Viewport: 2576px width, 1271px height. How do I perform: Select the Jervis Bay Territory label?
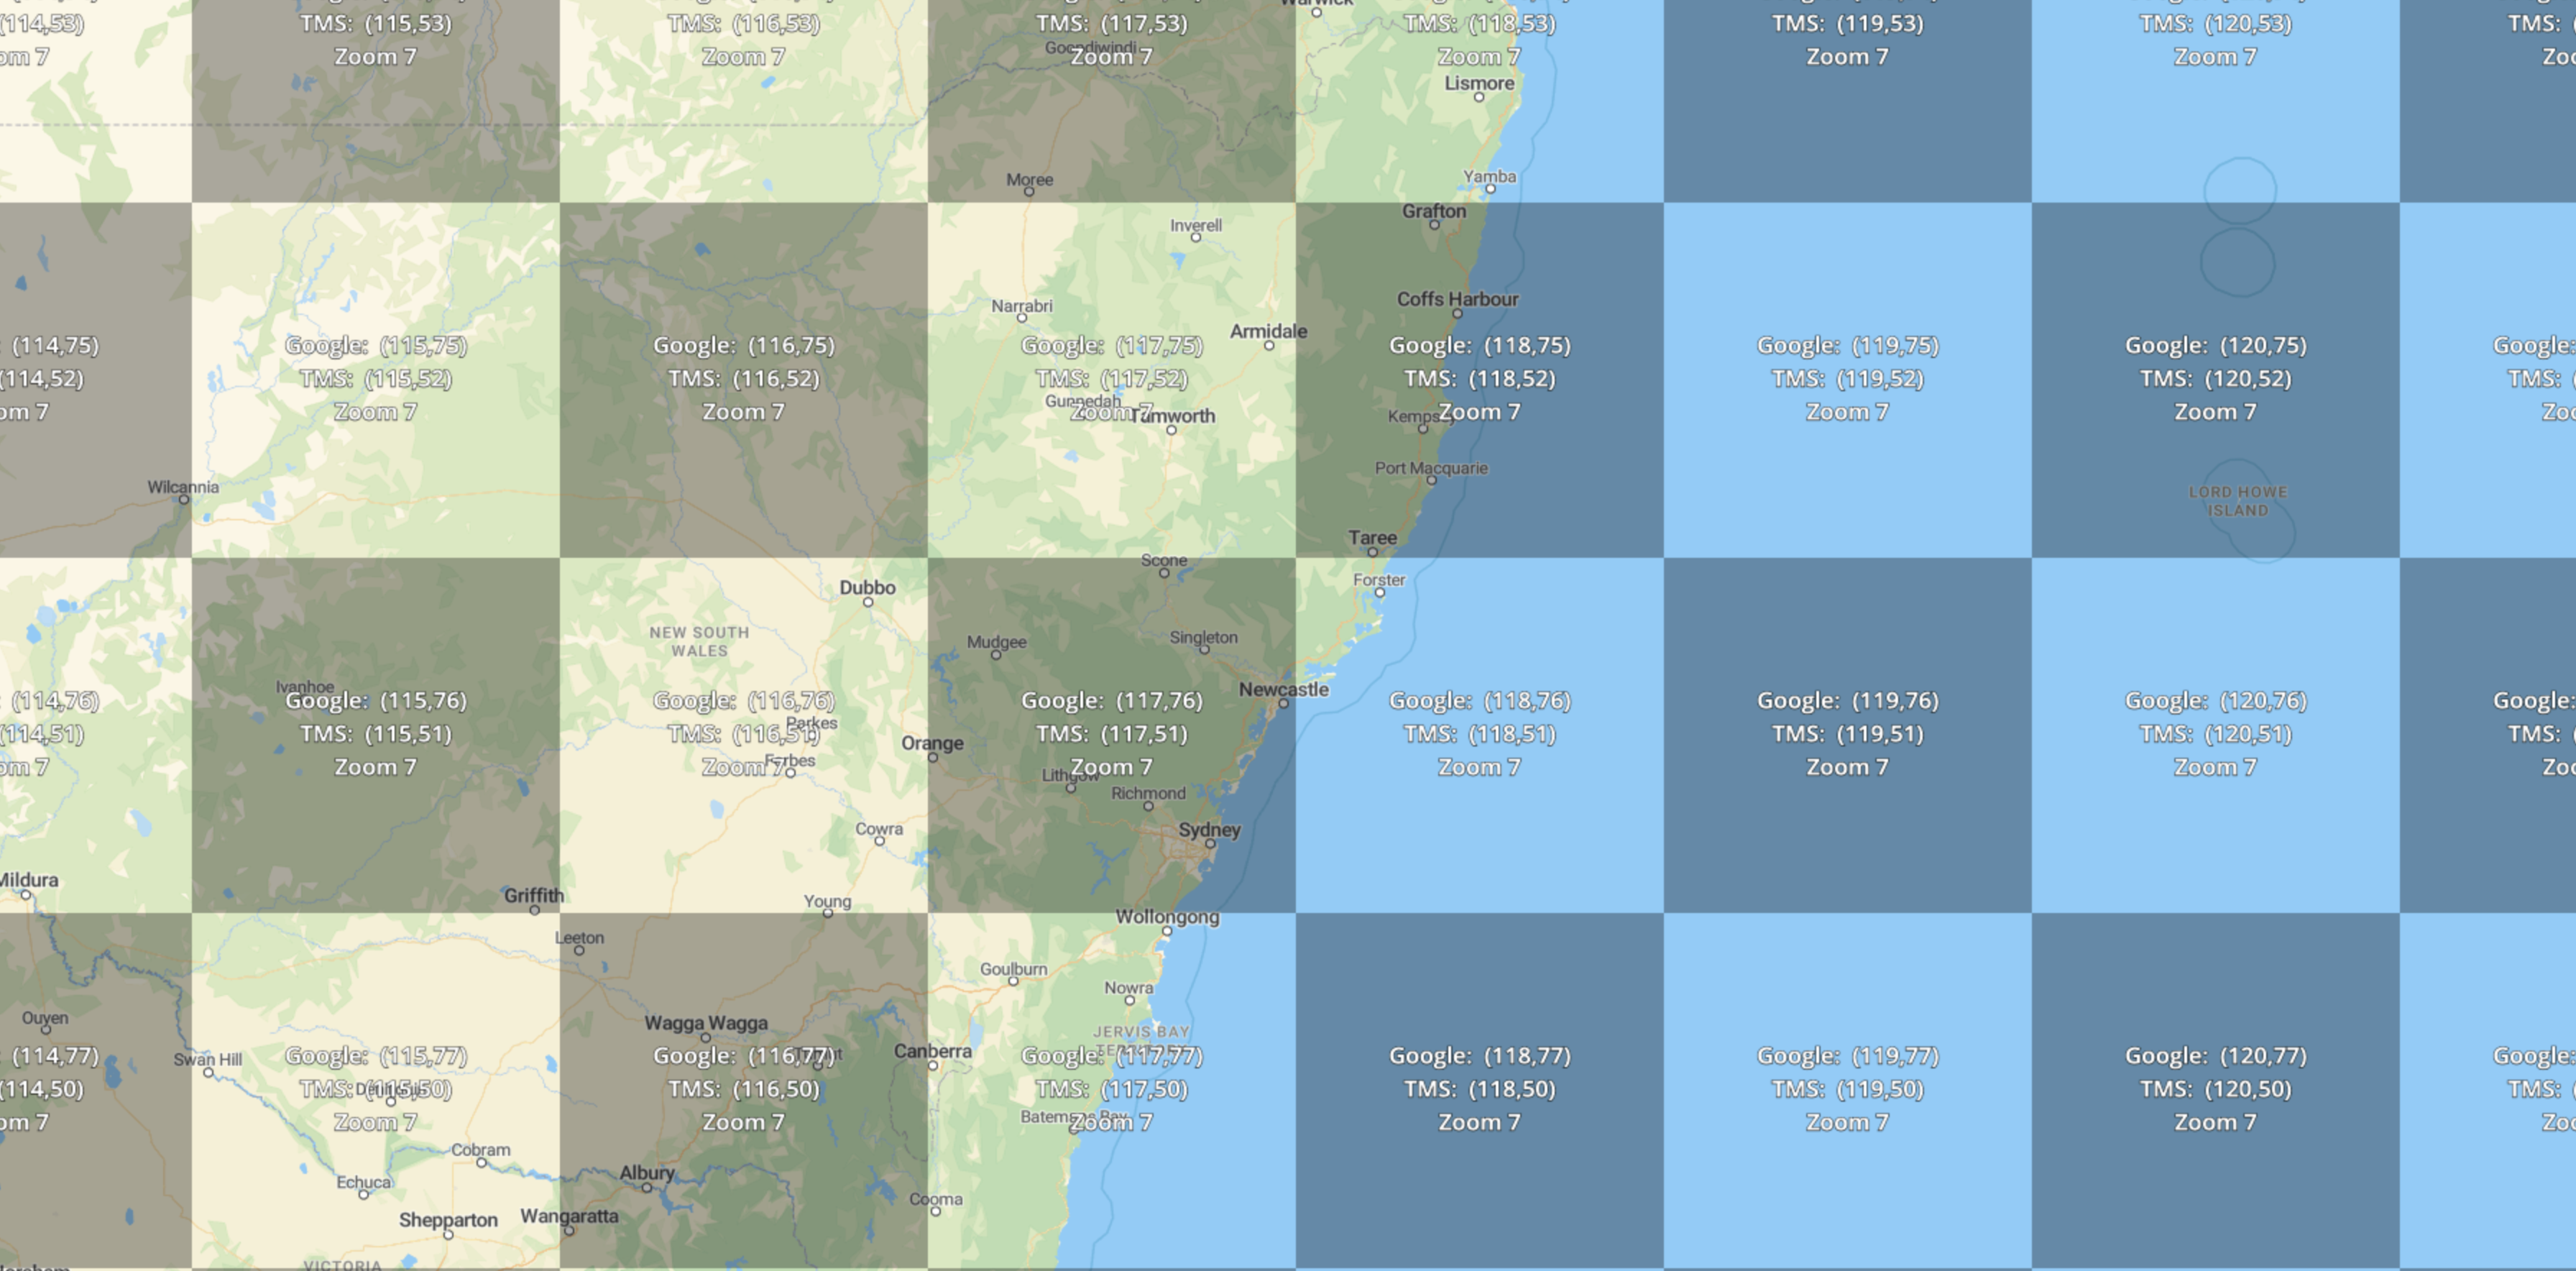pyautogui.click(x=1141, y=1040)
